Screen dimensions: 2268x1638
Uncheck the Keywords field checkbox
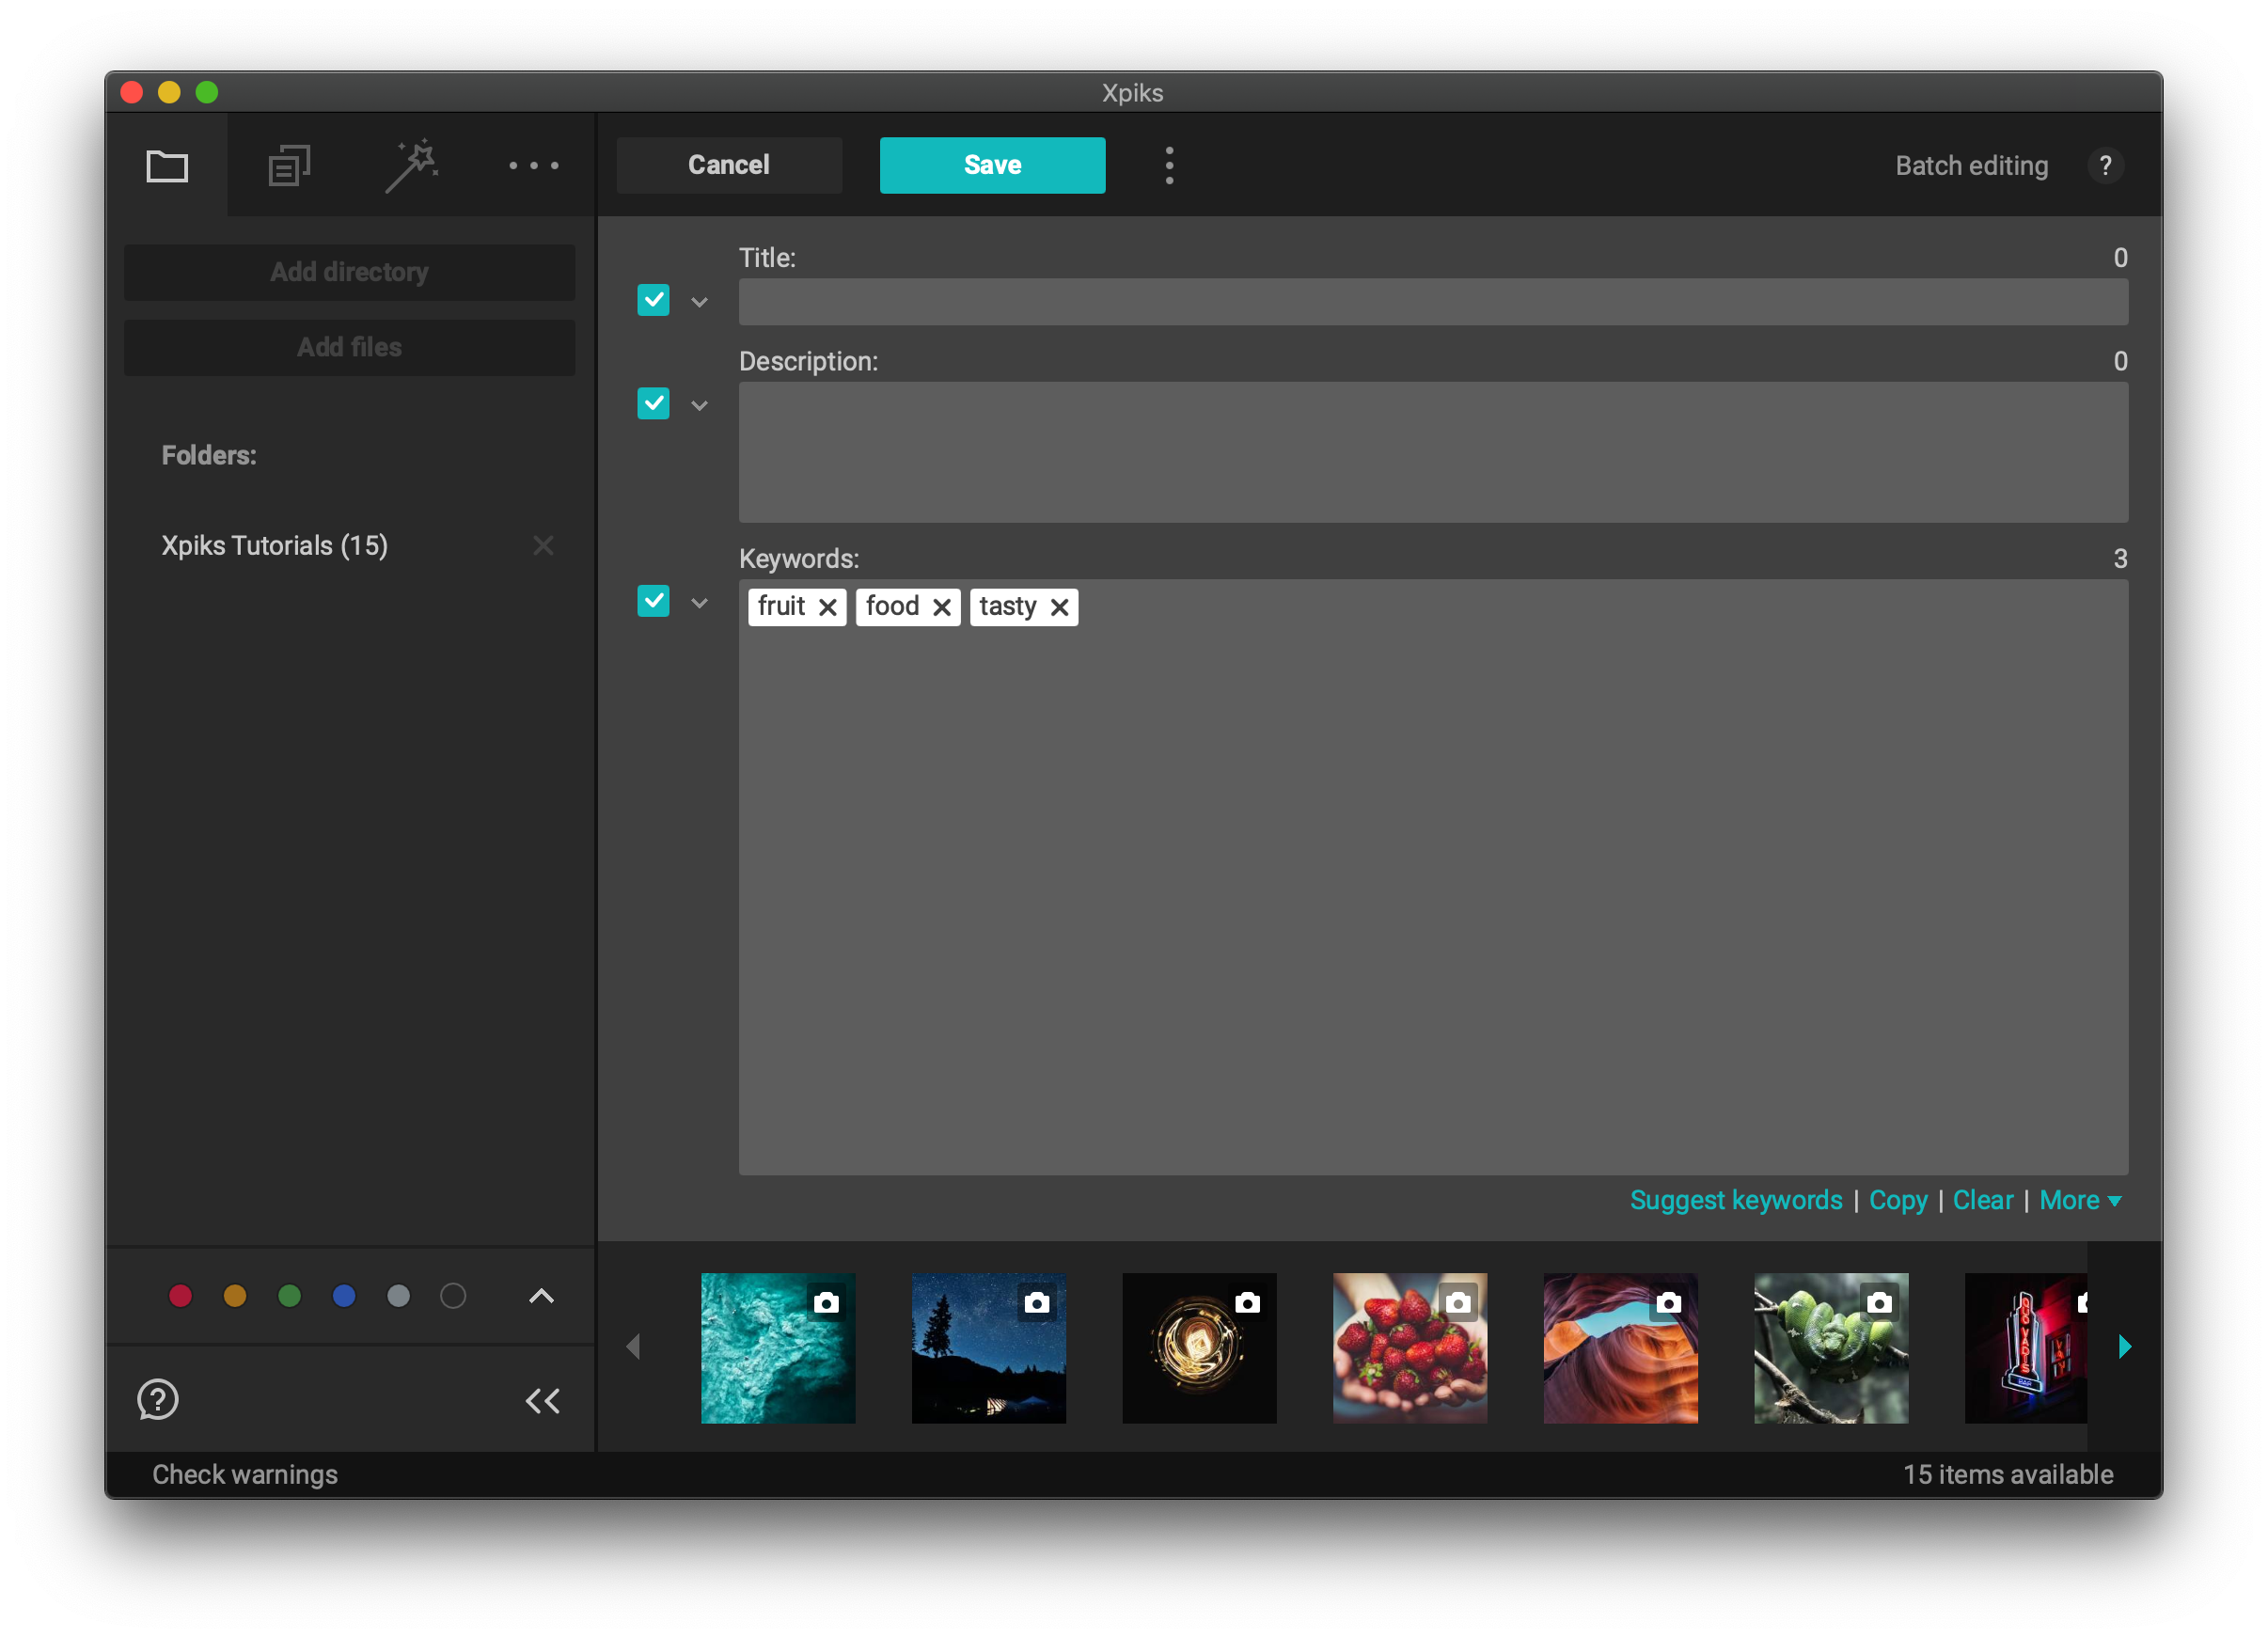click(x=653, y=601)
